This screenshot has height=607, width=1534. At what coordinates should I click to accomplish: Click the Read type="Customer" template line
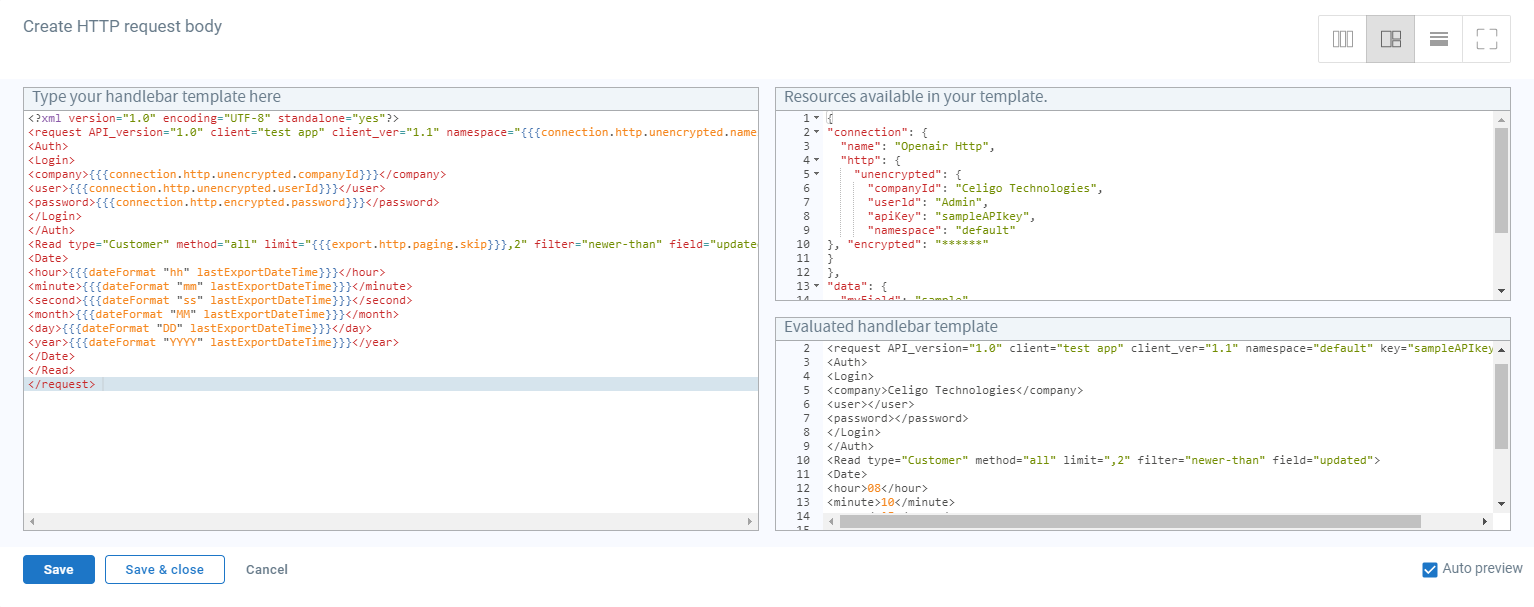[x=391, y=244]
